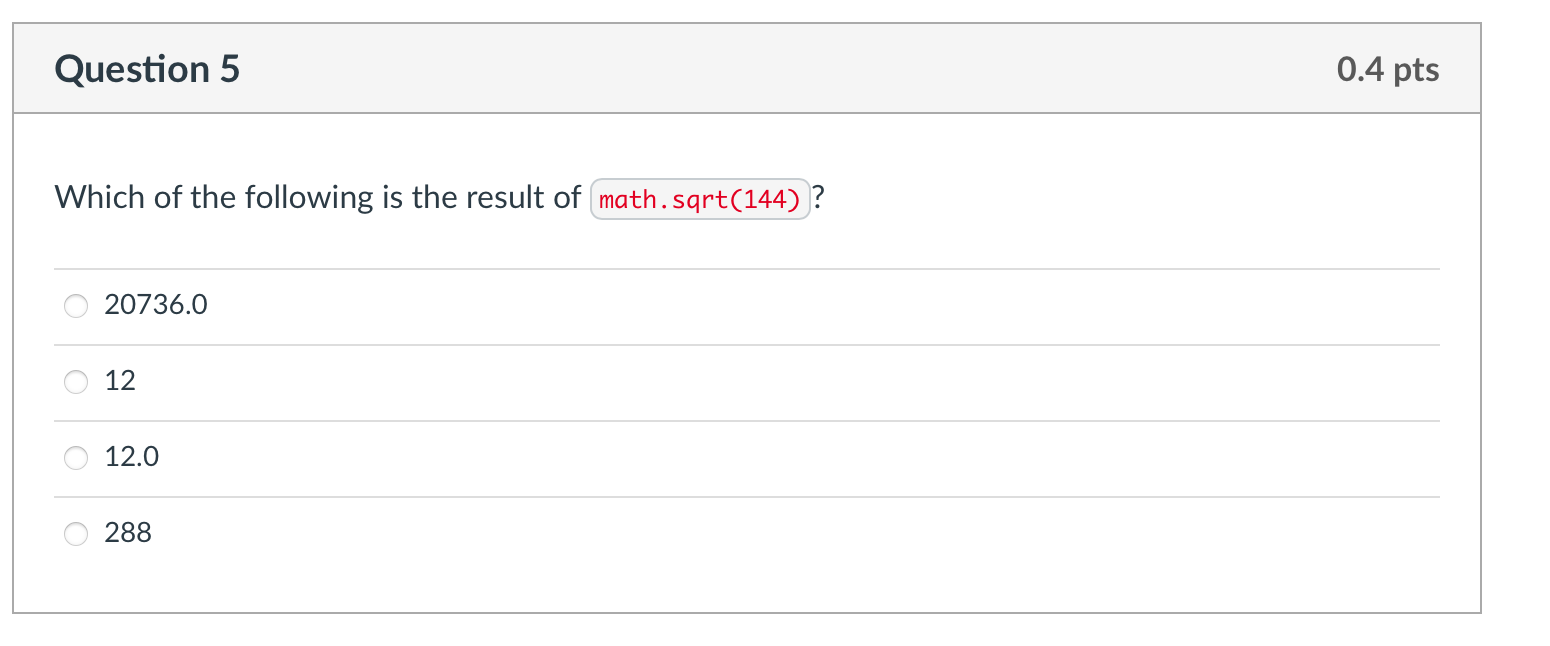The height and width of the screenshot is (646, 1550).
Task: Select the radio button for 20736.0
Action: pyautogui.click(x=77, y=306)
